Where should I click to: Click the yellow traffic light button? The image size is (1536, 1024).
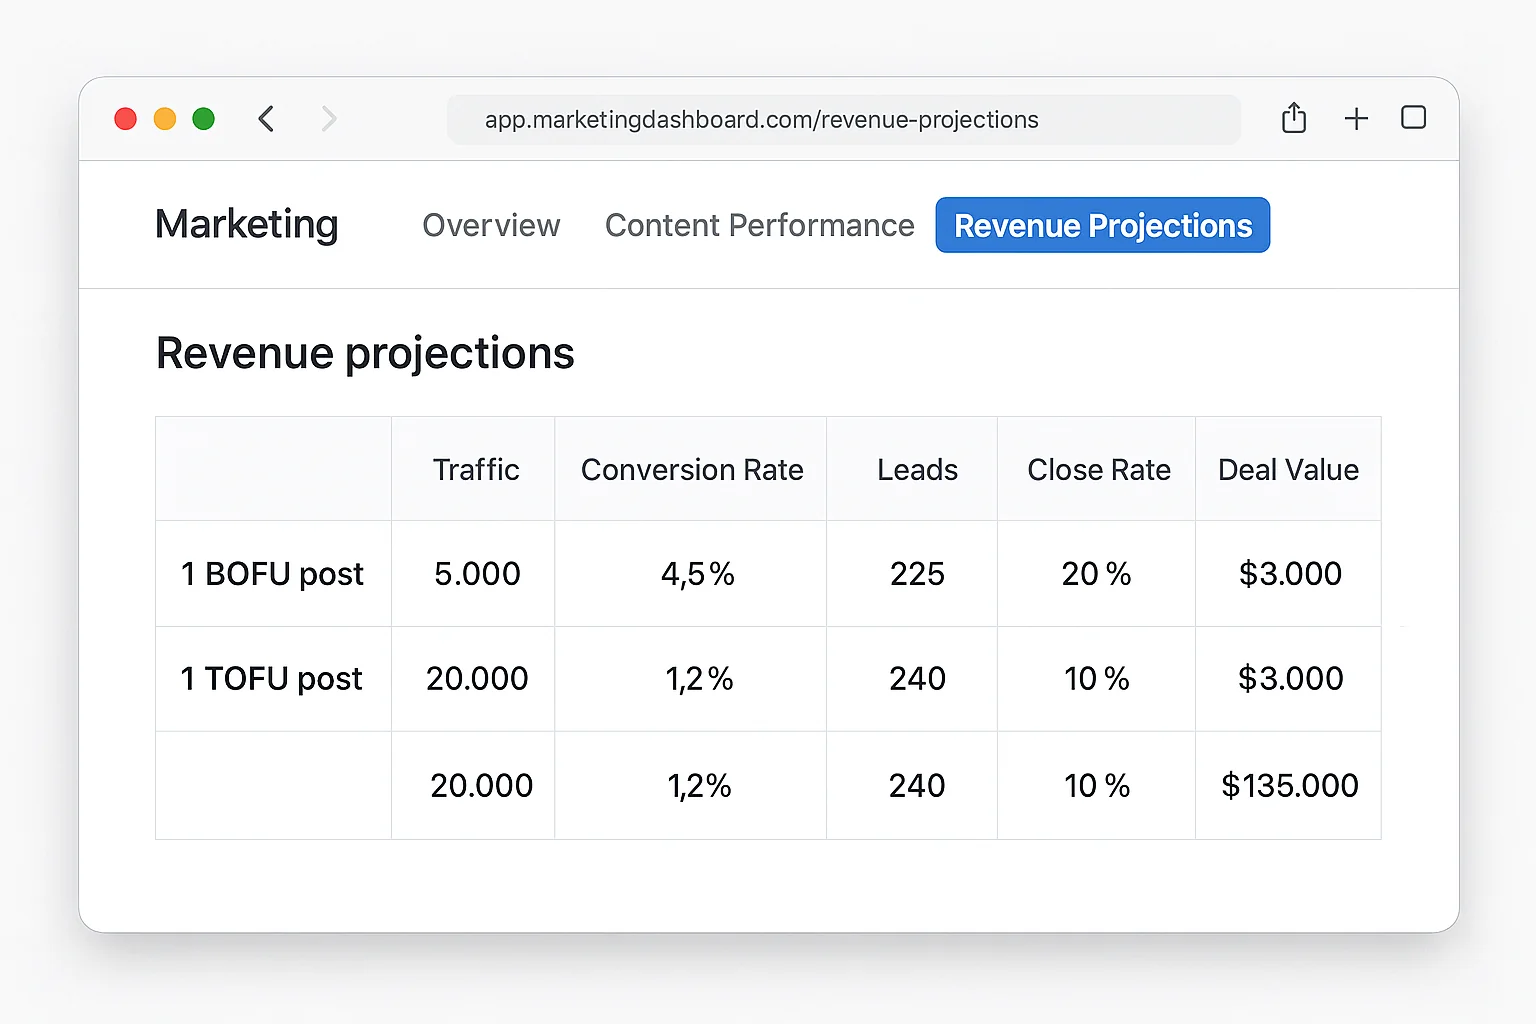tap(164, 118)
